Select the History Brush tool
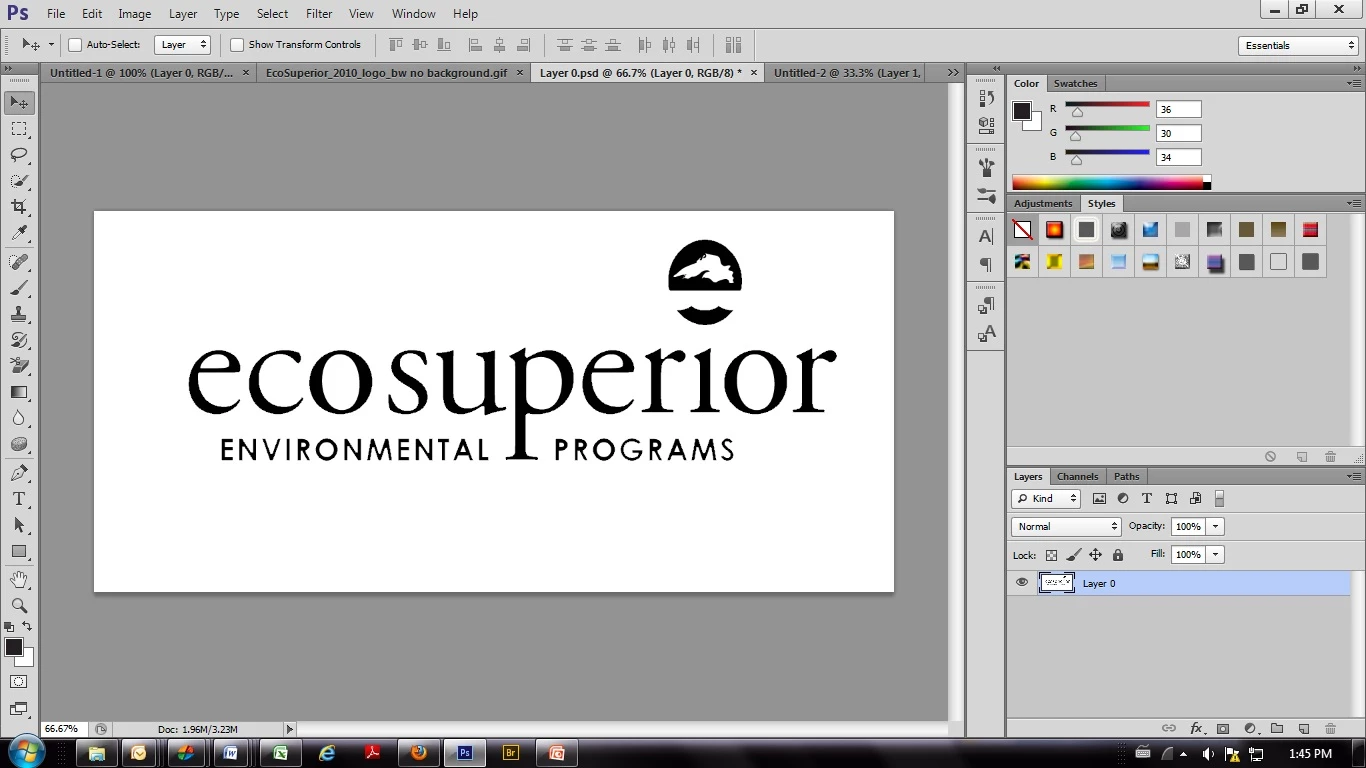Viewport: 1366px width, 768px height. (19, 340)
